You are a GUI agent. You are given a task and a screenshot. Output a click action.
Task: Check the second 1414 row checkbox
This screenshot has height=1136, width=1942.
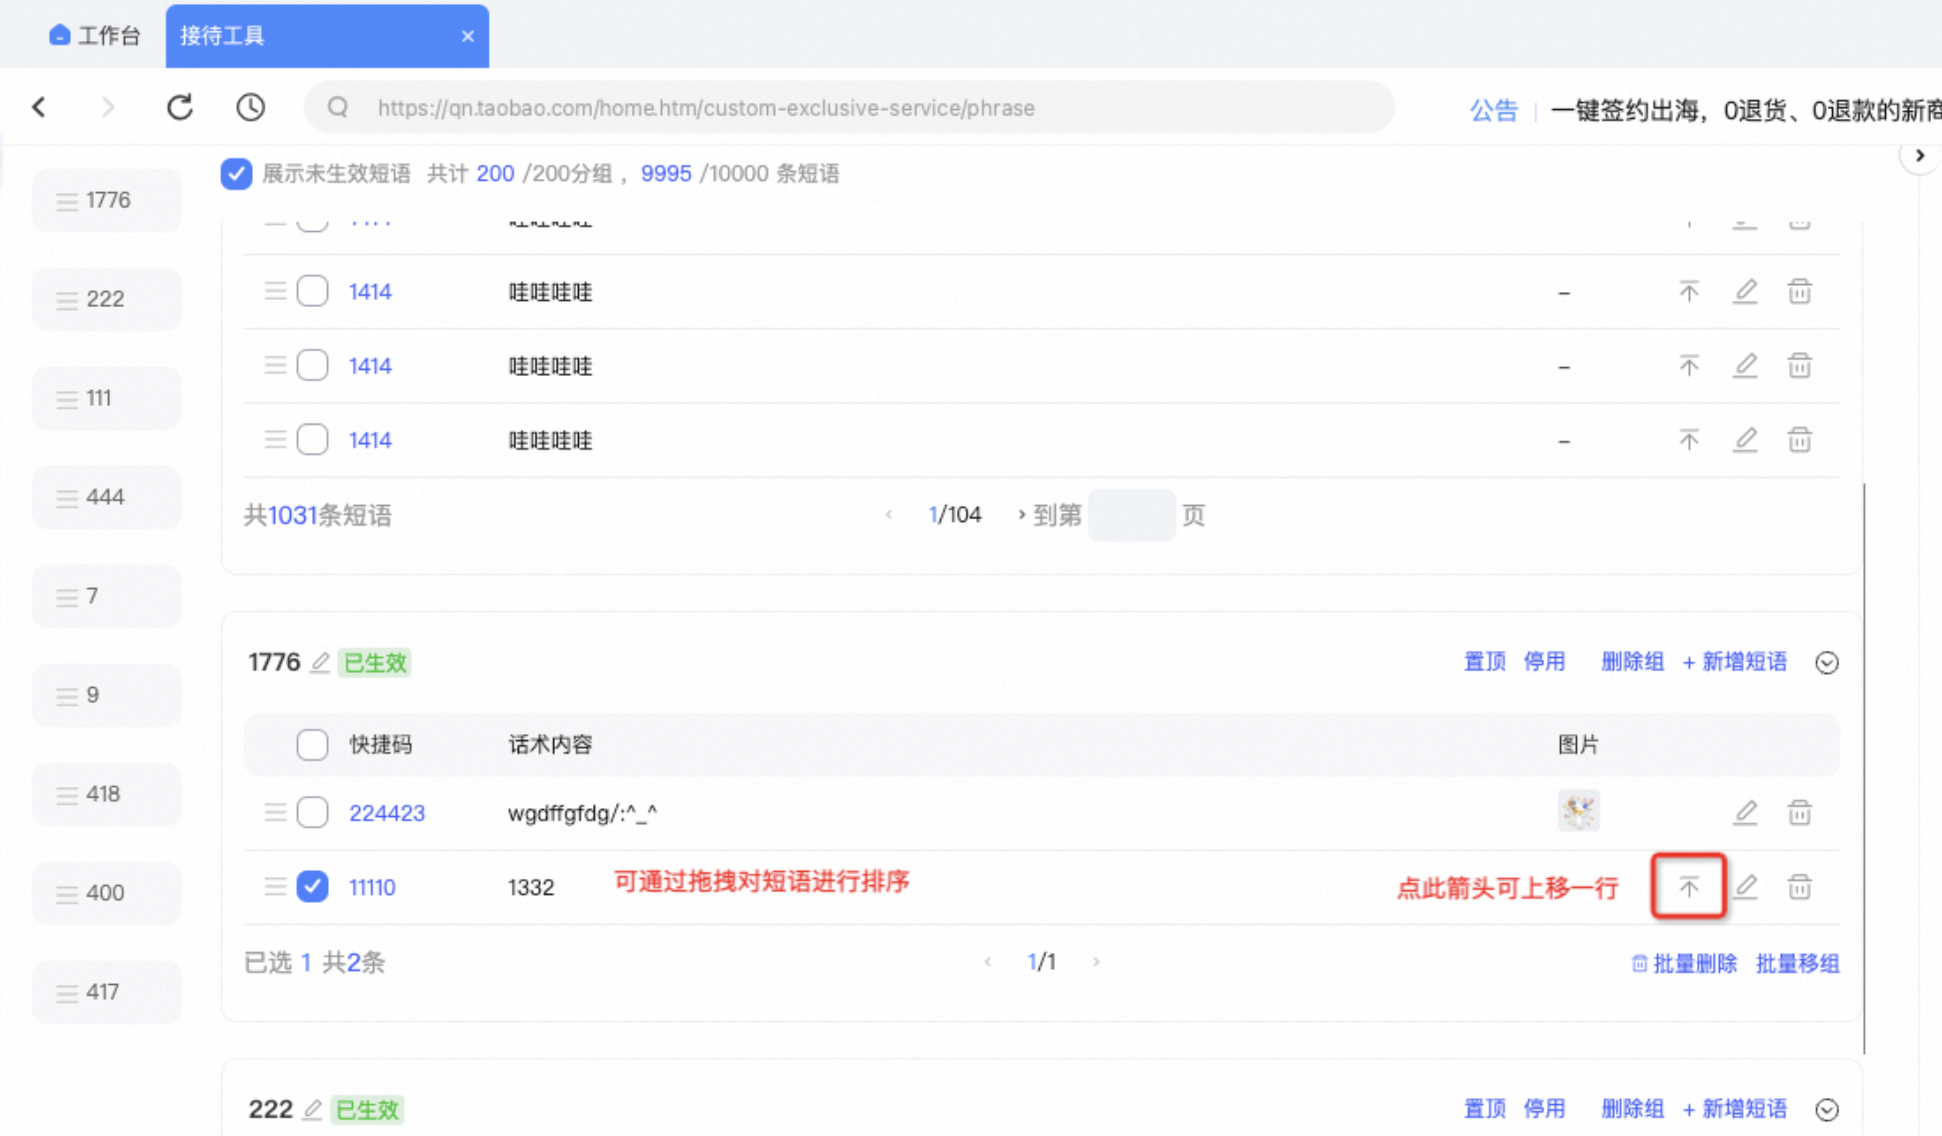click(312, 365)
